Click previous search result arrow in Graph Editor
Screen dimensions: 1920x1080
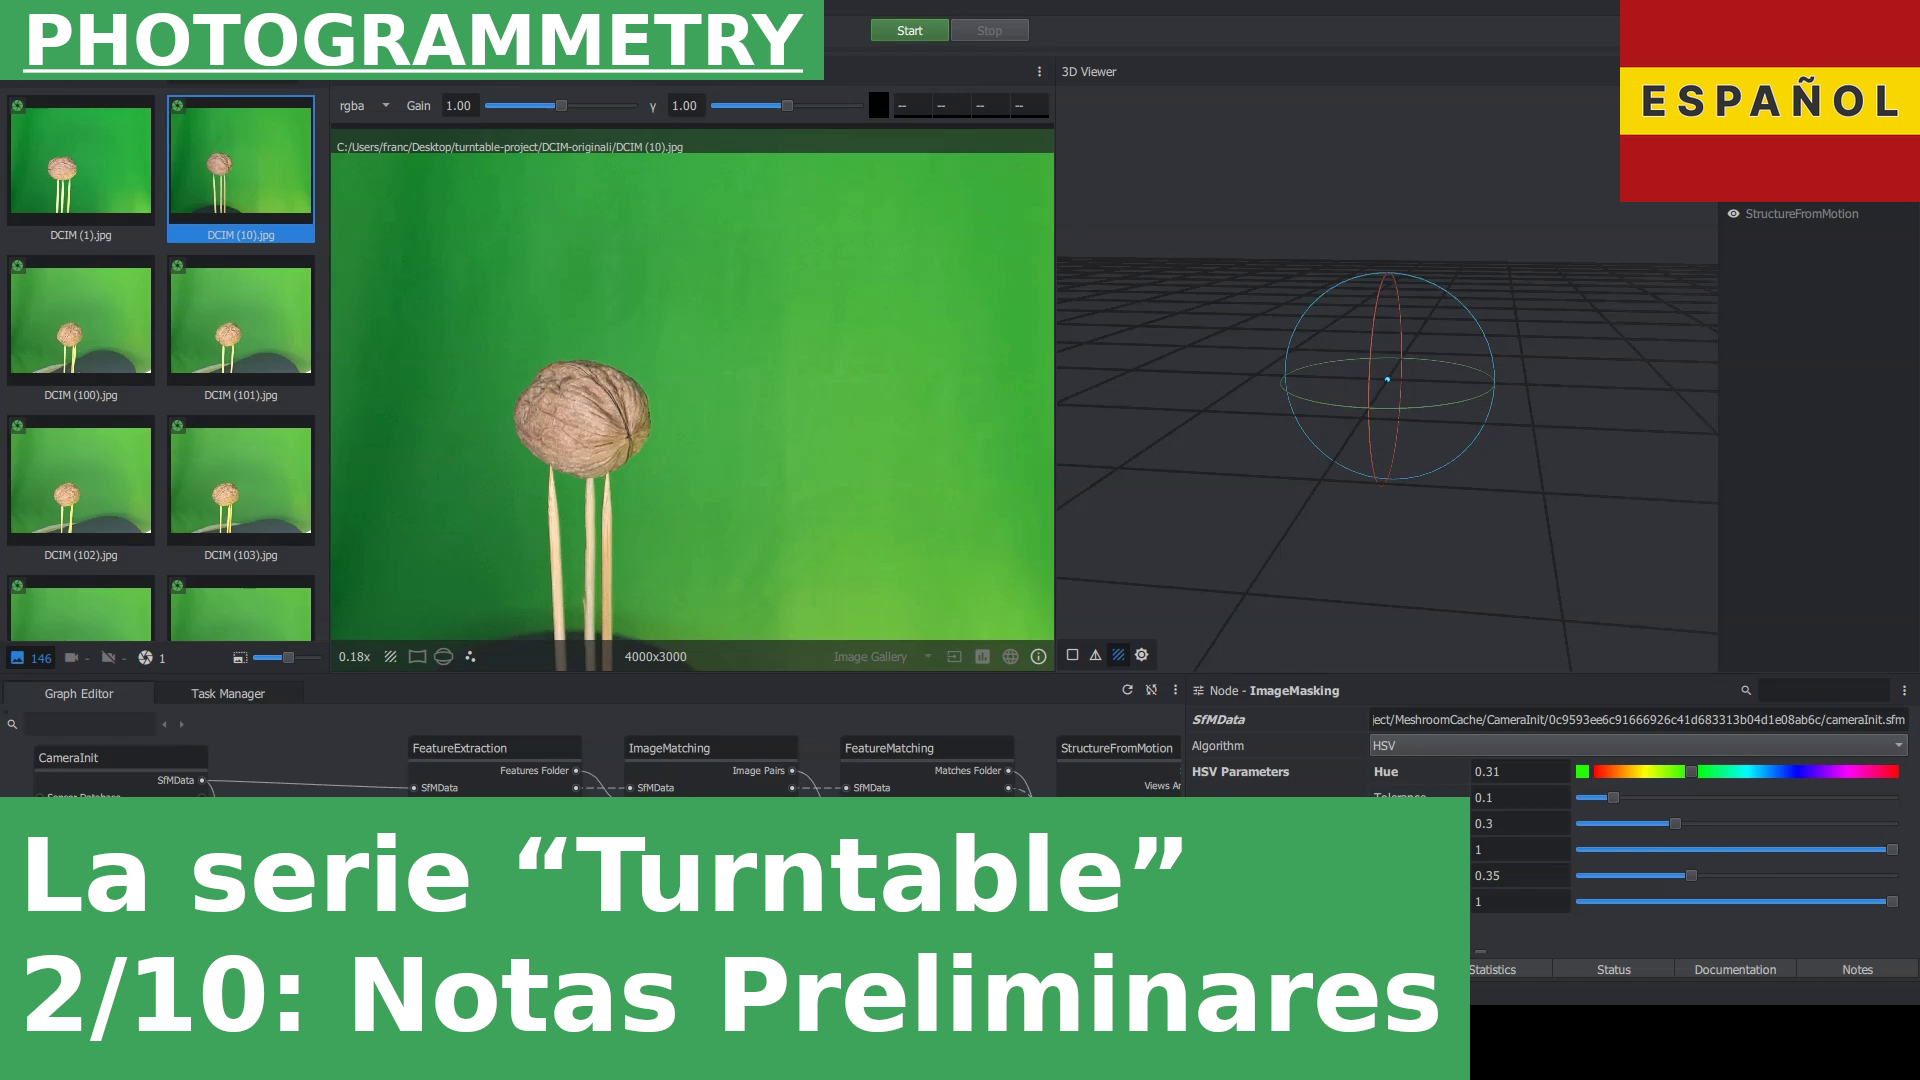164,724
